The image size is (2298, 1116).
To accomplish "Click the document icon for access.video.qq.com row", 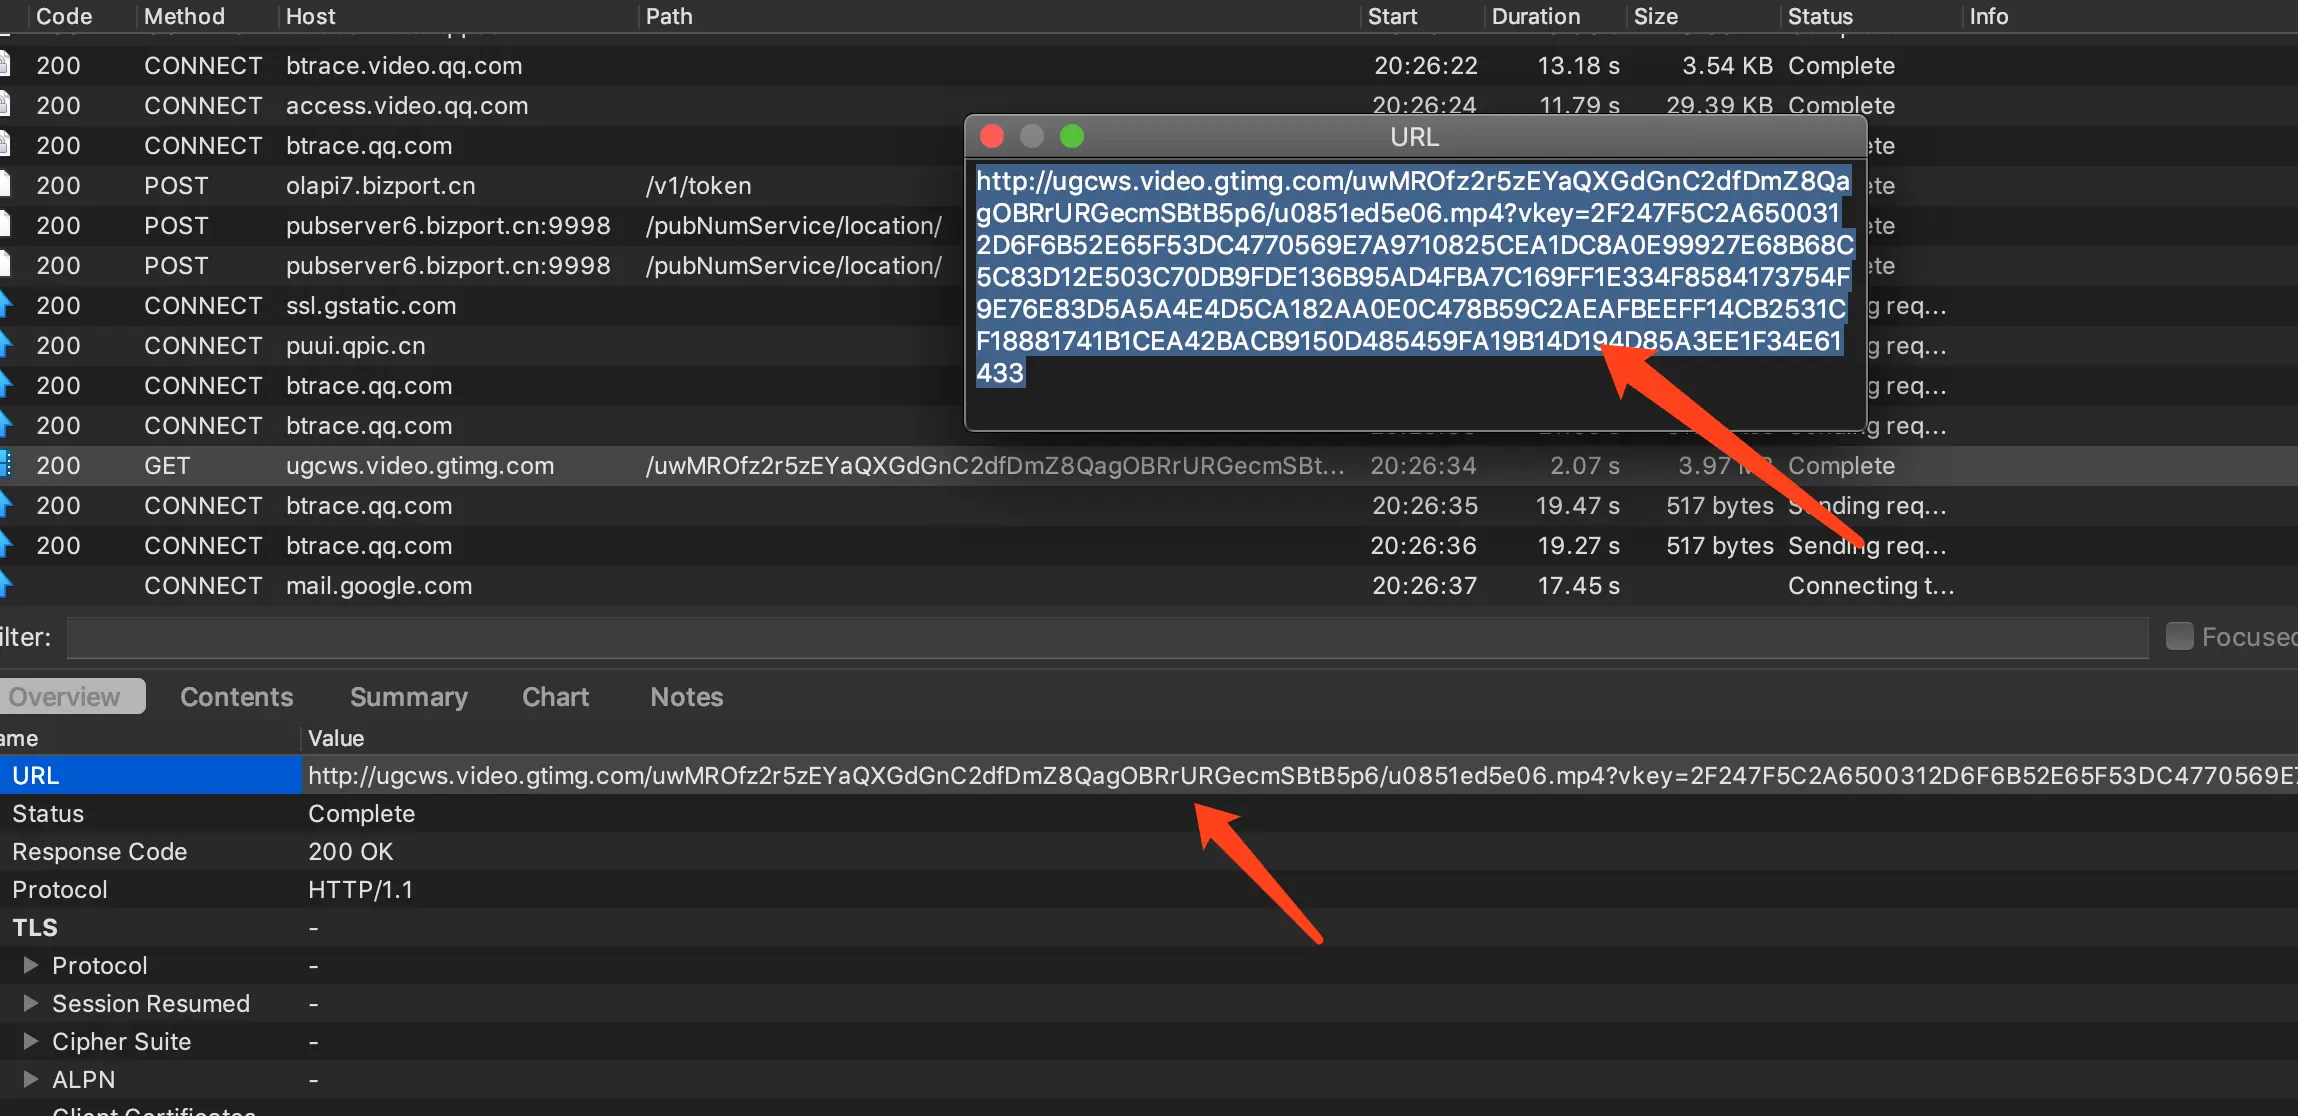I will point(5,105).
